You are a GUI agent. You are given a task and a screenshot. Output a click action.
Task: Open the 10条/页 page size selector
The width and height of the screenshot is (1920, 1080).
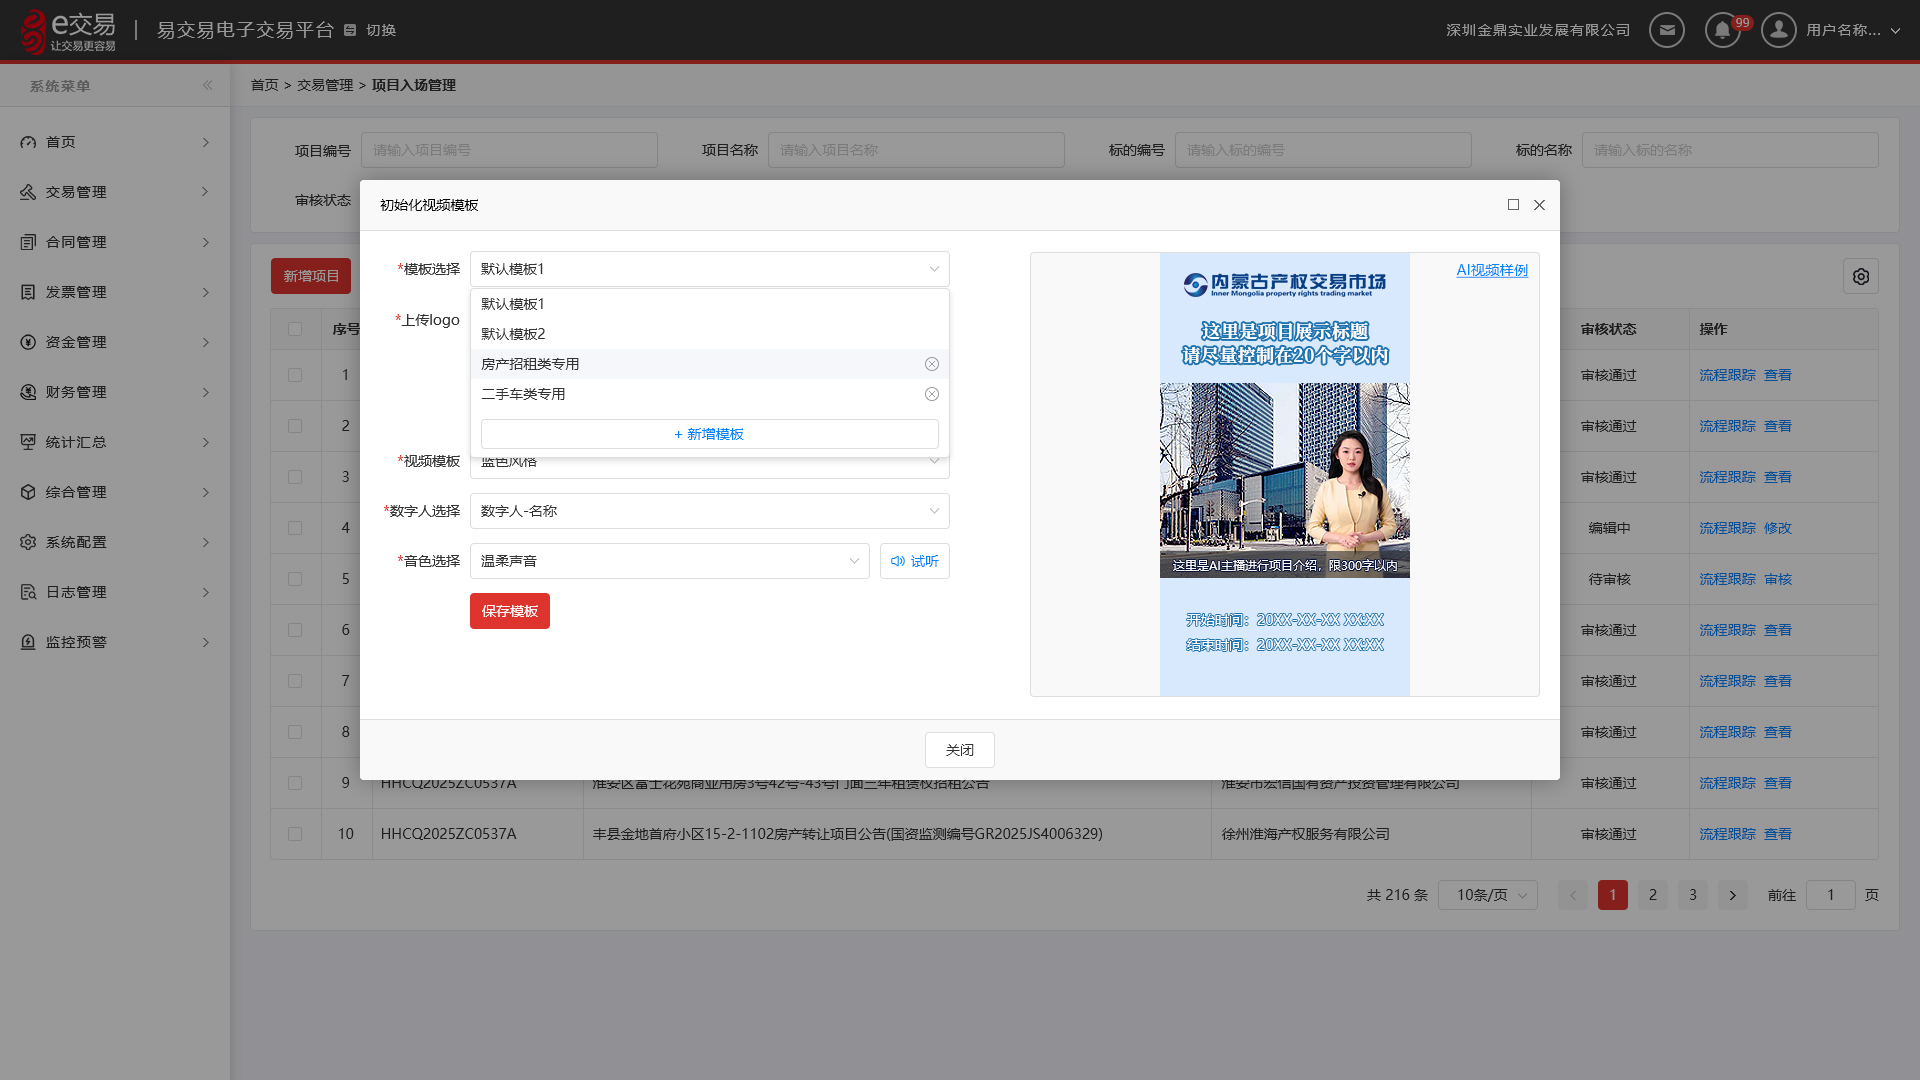[1488, 895]
